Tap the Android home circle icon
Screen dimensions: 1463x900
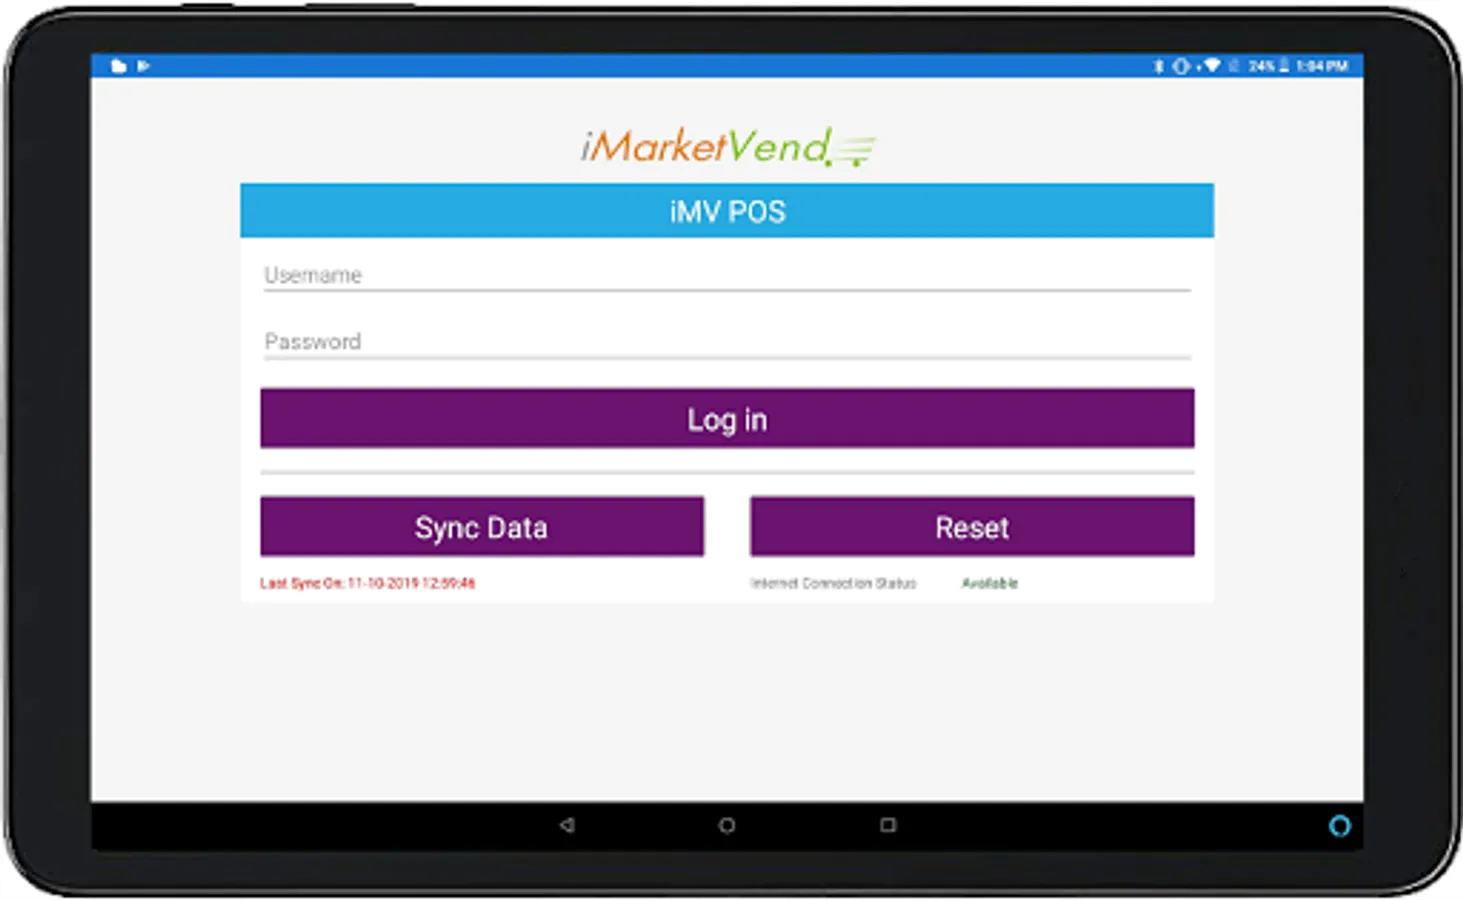click(x=727, y=825)
